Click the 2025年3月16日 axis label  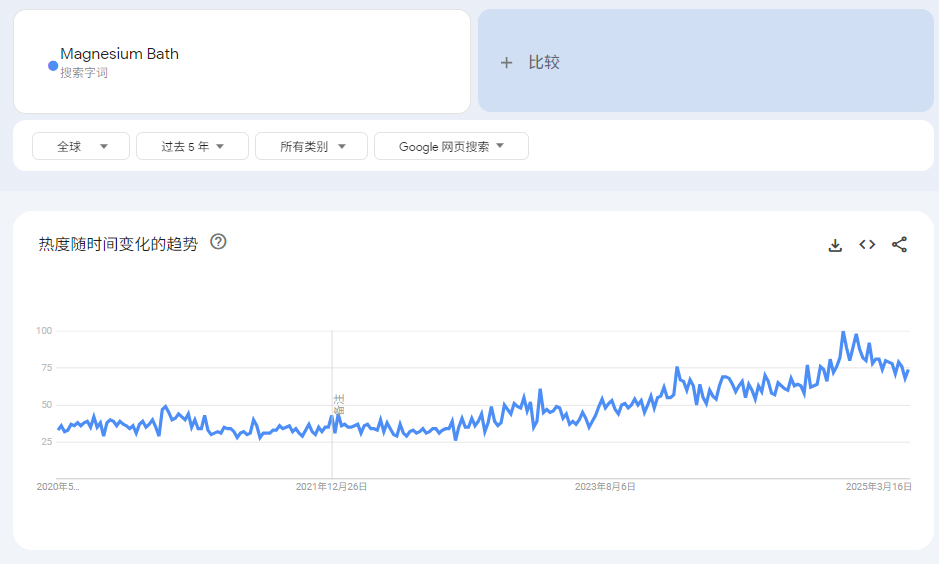(x=879, y=487)
